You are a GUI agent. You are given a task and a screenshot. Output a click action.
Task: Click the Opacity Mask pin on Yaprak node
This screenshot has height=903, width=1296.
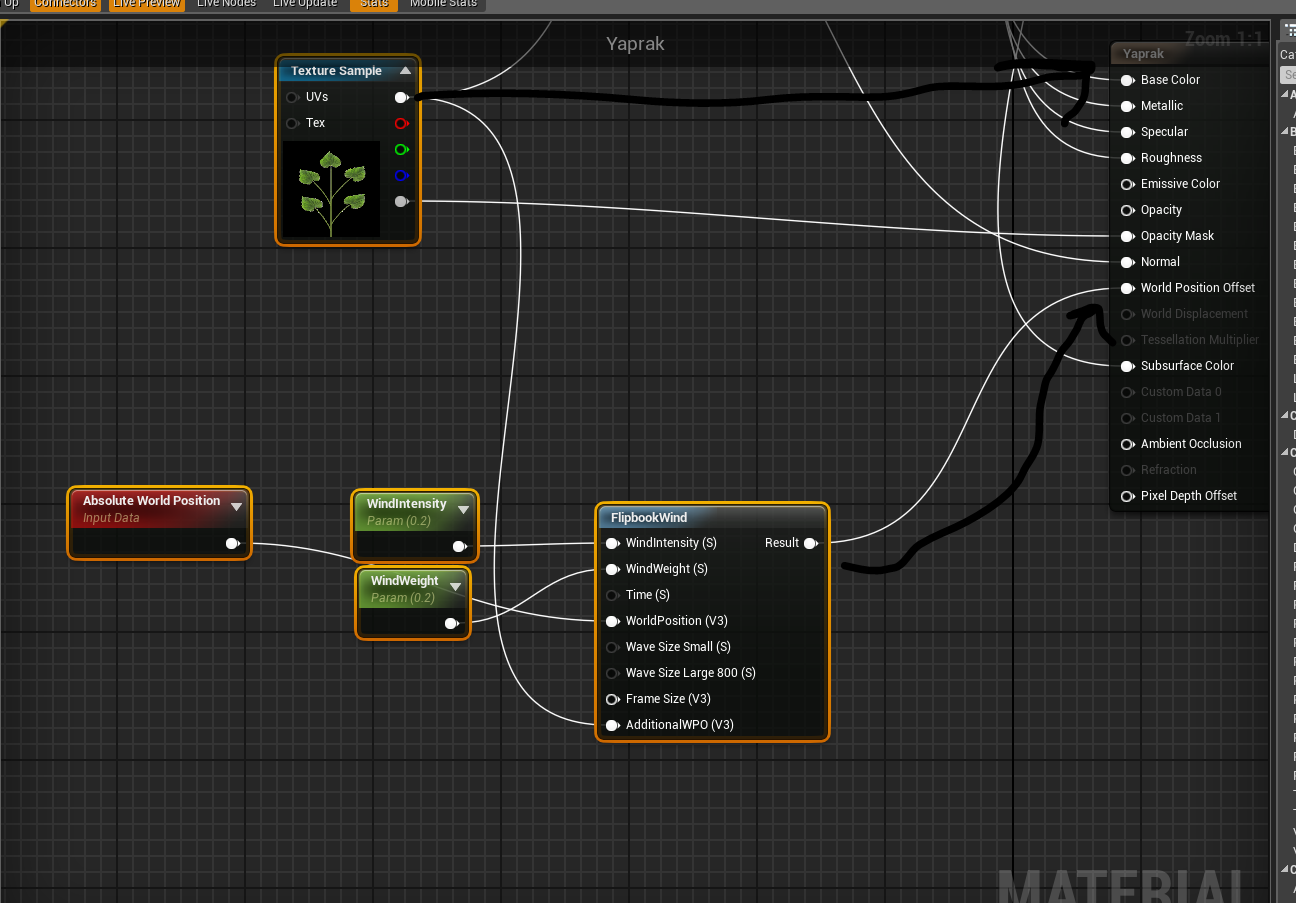coord(1127,236)
